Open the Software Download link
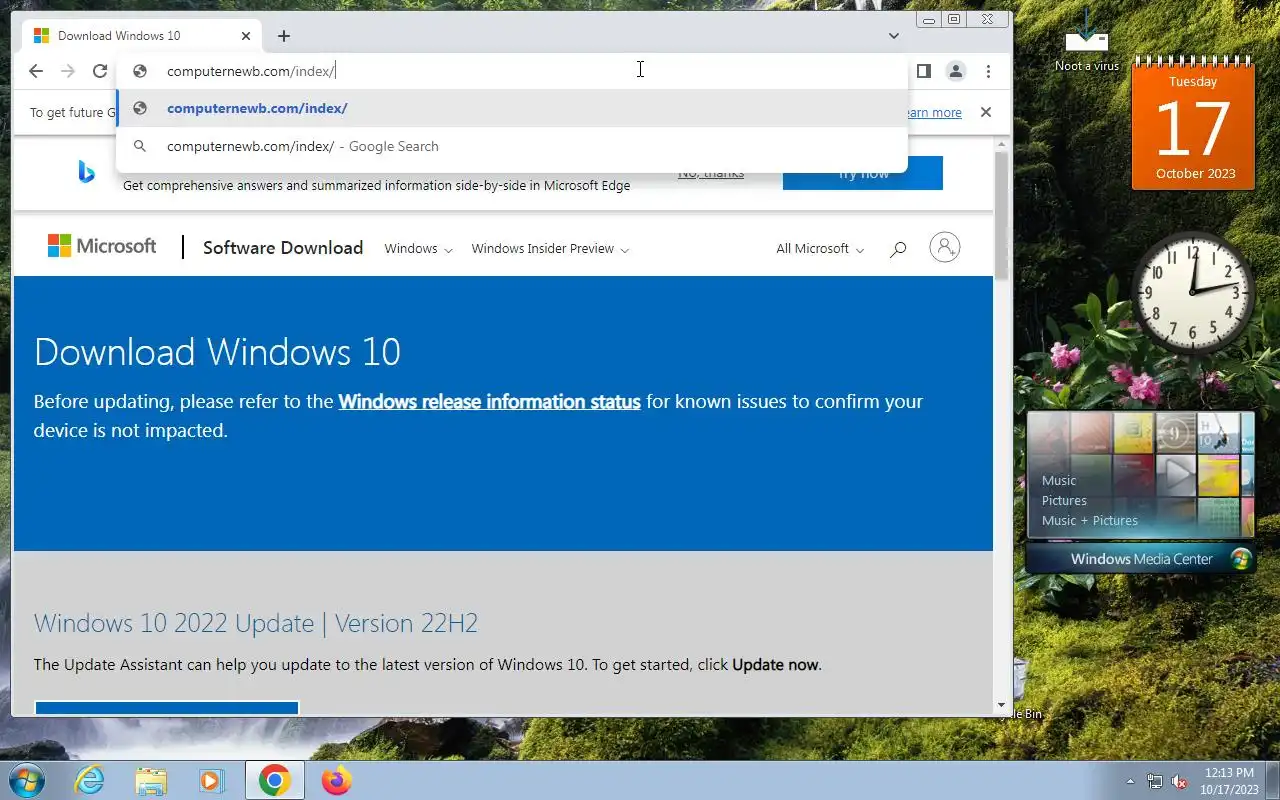Viewport: 1280px width, 800px height. click(283, 248)
